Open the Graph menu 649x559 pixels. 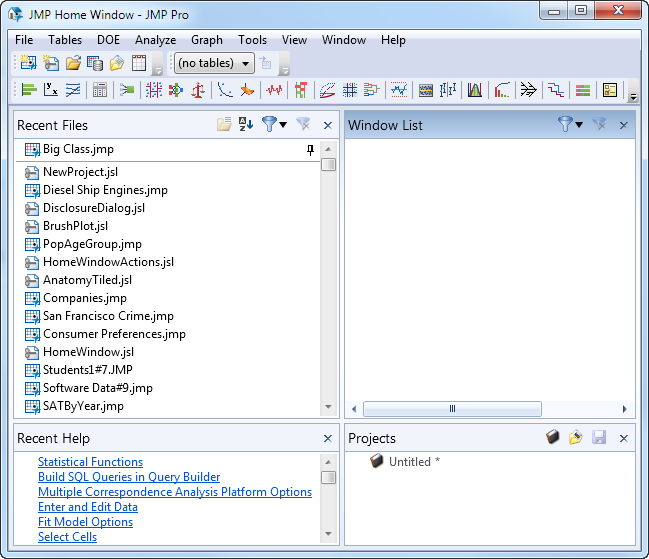[x=207, y=40]
